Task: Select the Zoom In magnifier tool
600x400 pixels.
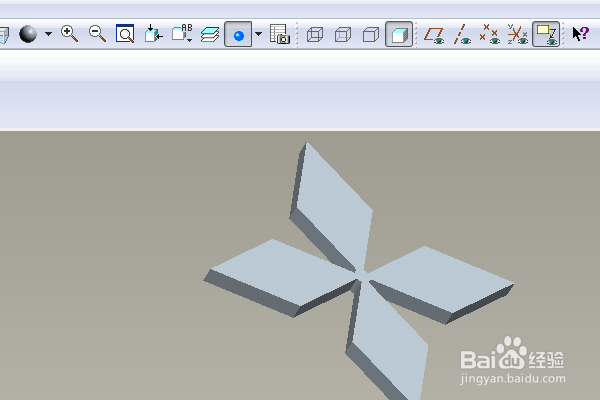Action: 69,34
